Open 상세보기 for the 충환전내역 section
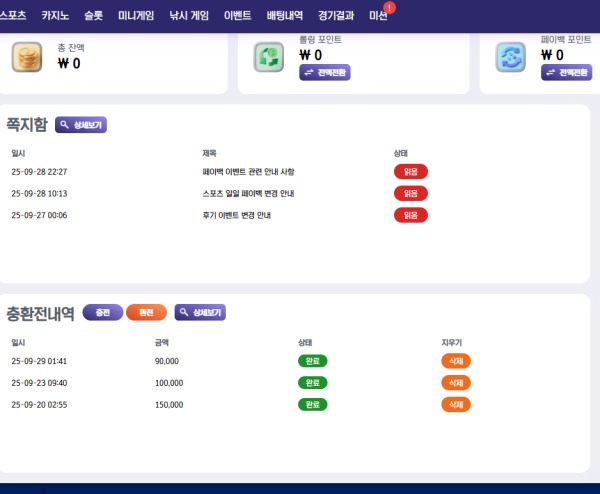This screenshot has width=600, height=494. pos(200,313)
